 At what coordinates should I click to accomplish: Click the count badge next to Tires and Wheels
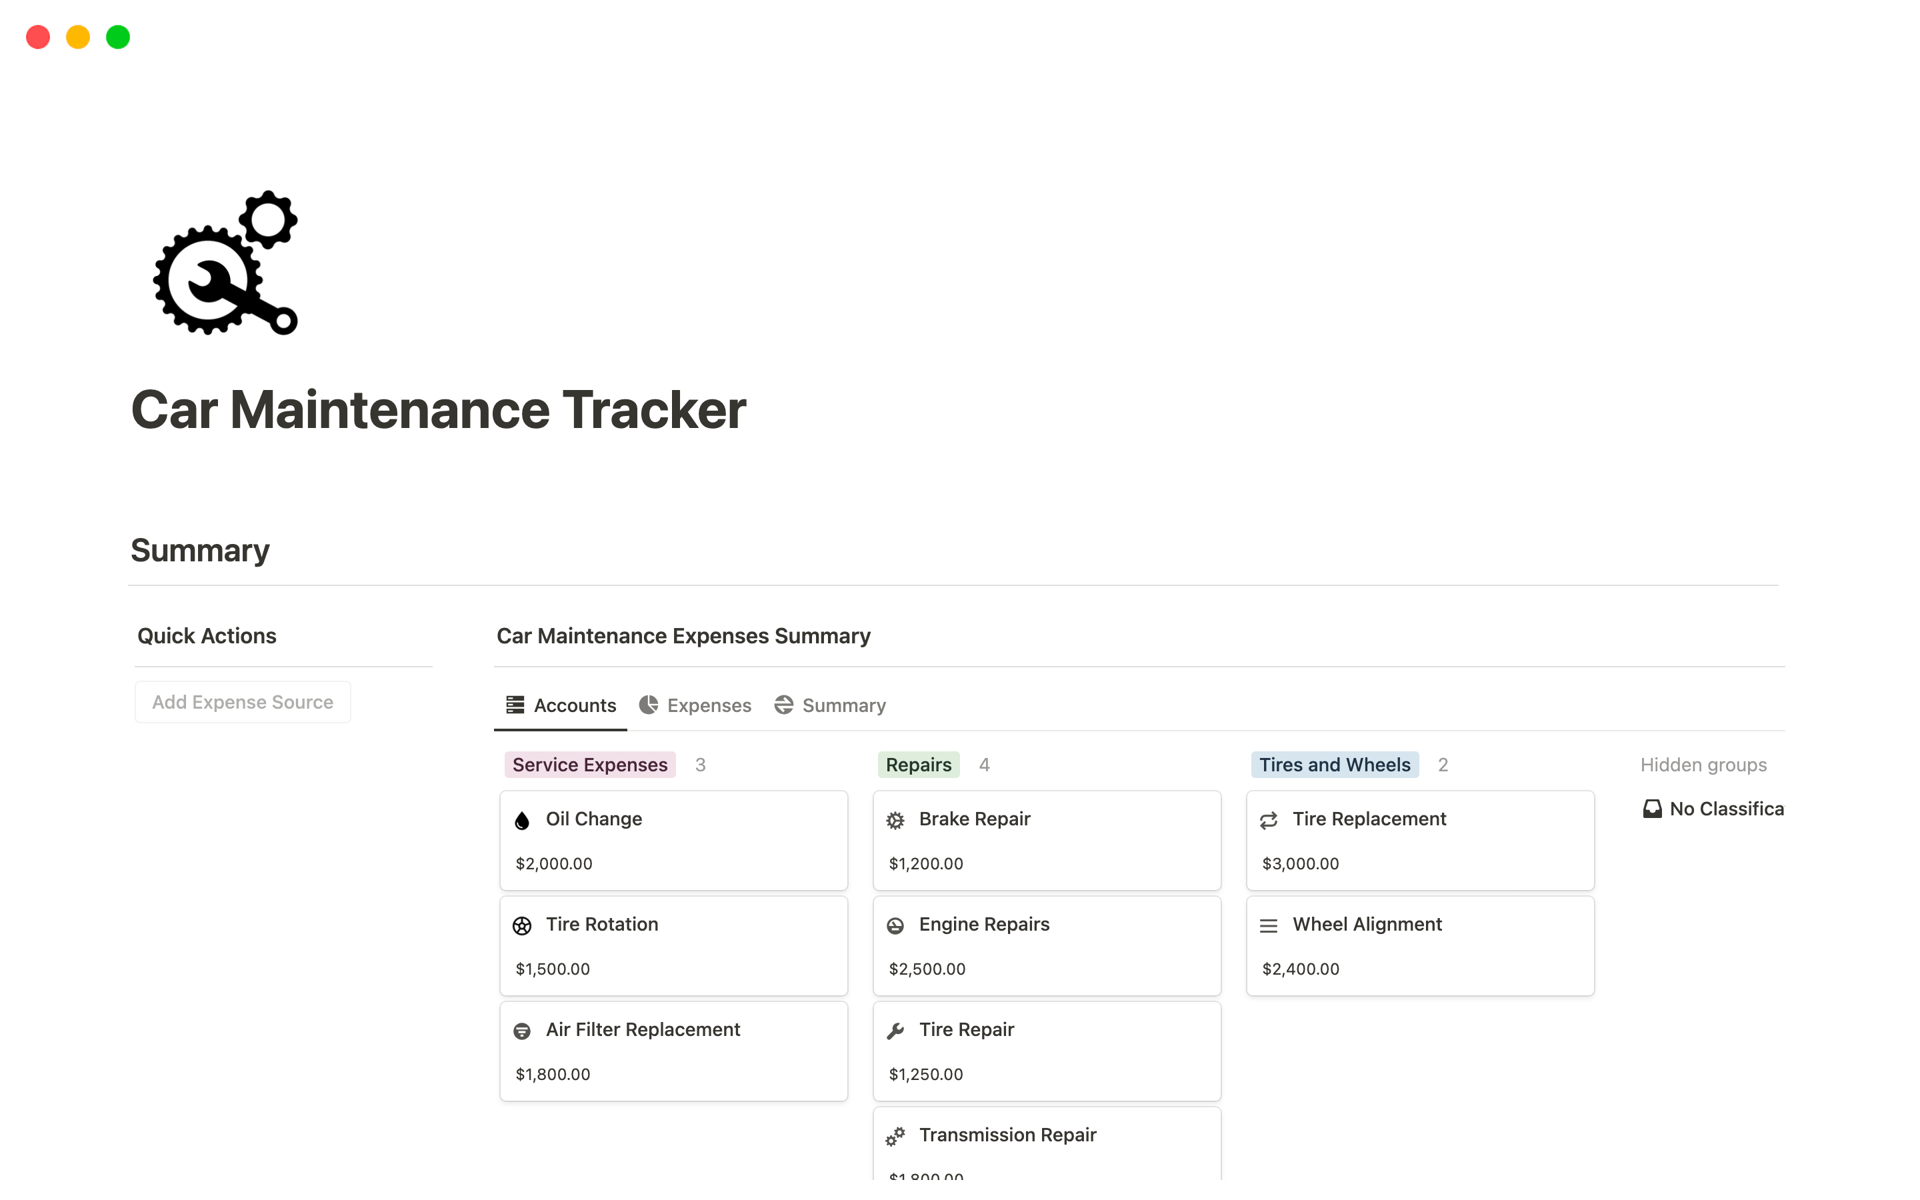coord(1443,764)
